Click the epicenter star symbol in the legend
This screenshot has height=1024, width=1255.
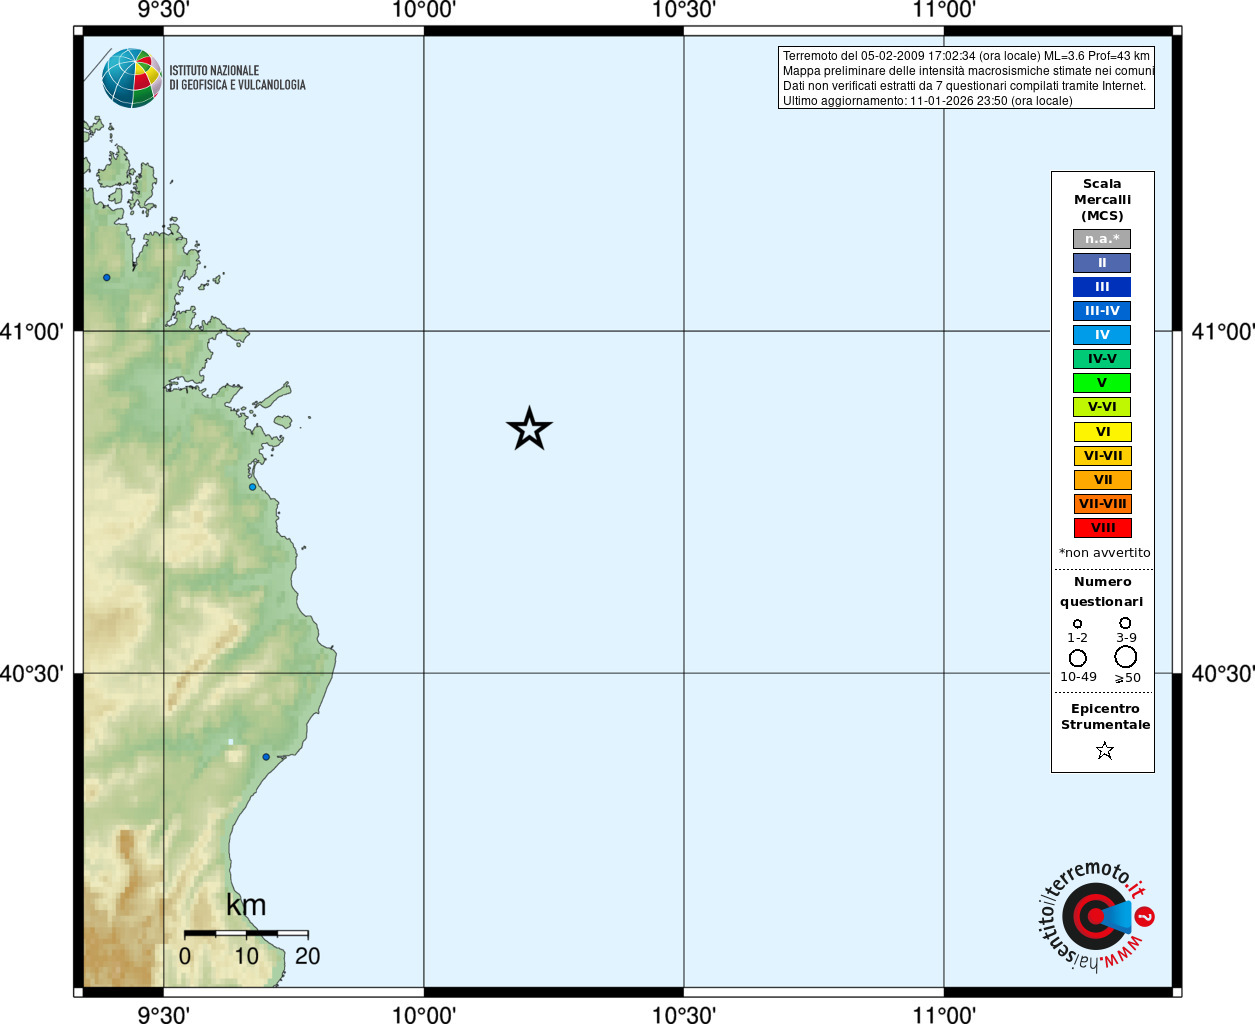tap(1104, 750)
